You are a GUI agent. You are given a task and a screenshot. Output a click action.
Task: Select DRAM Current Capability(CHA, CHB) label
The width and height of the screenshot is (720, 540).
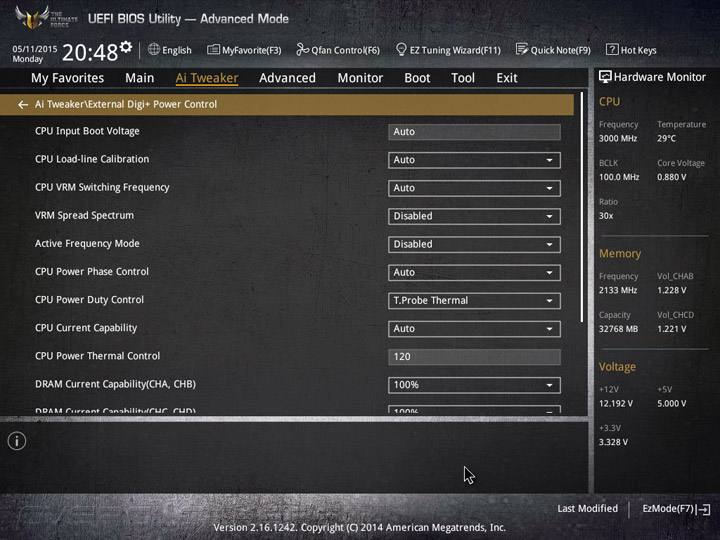(115, 384)
